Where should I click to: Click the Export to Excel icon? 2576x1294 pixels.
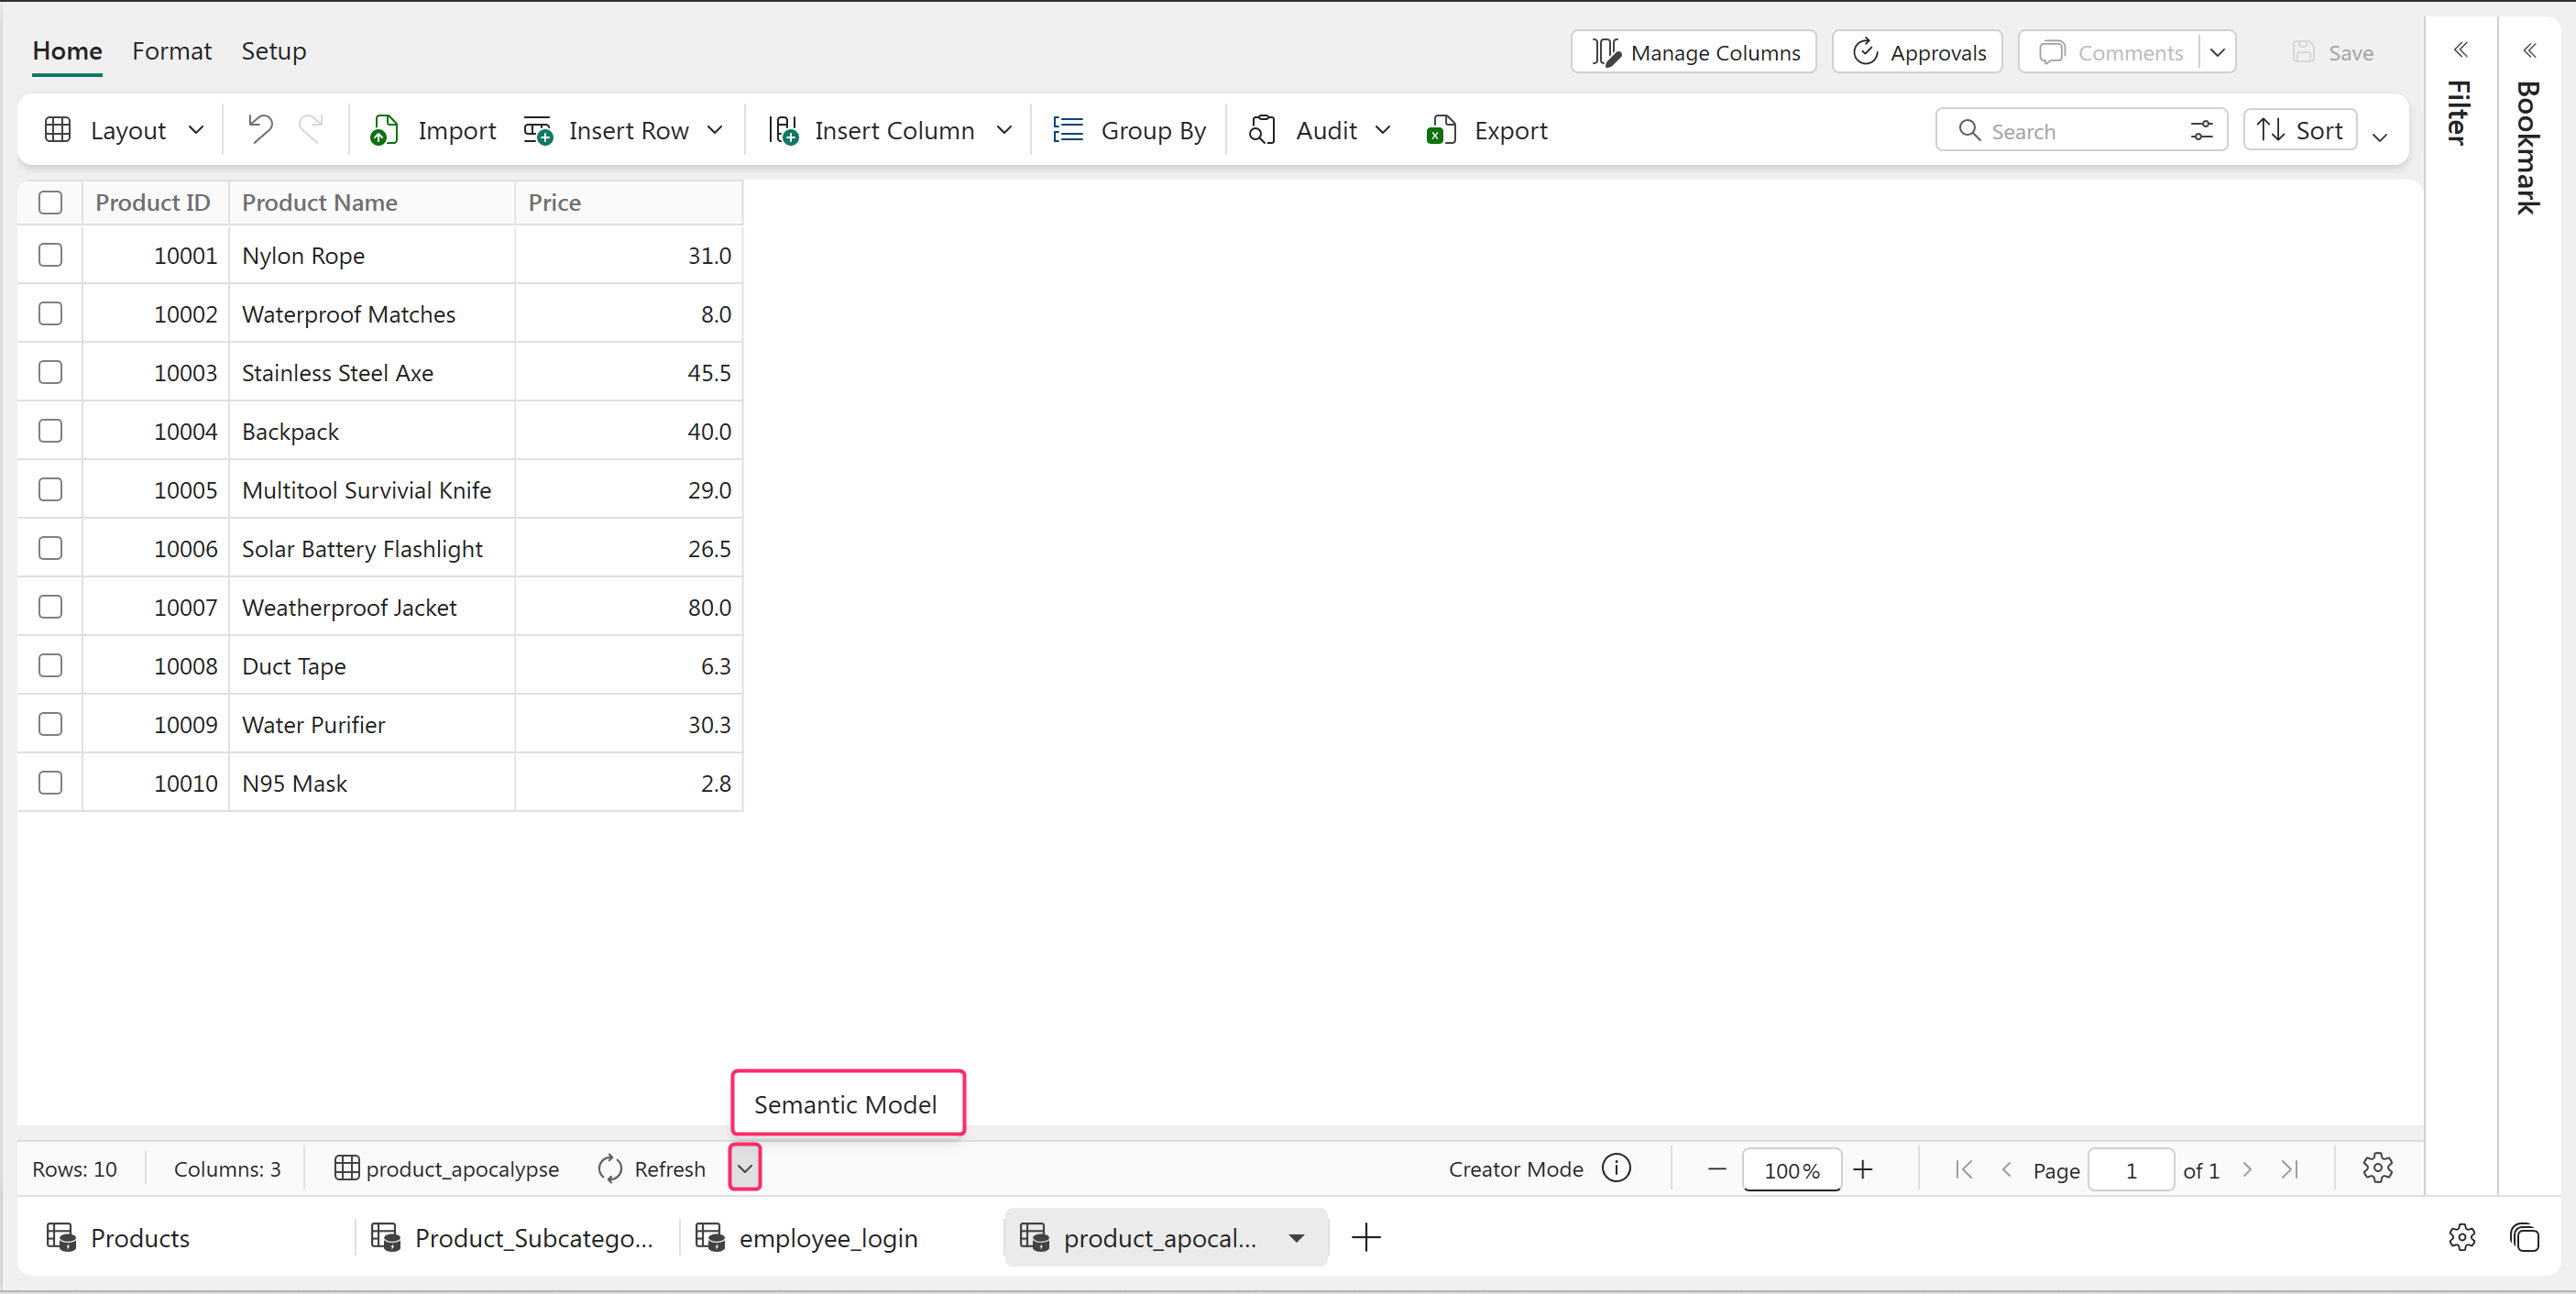(1441, 130)
